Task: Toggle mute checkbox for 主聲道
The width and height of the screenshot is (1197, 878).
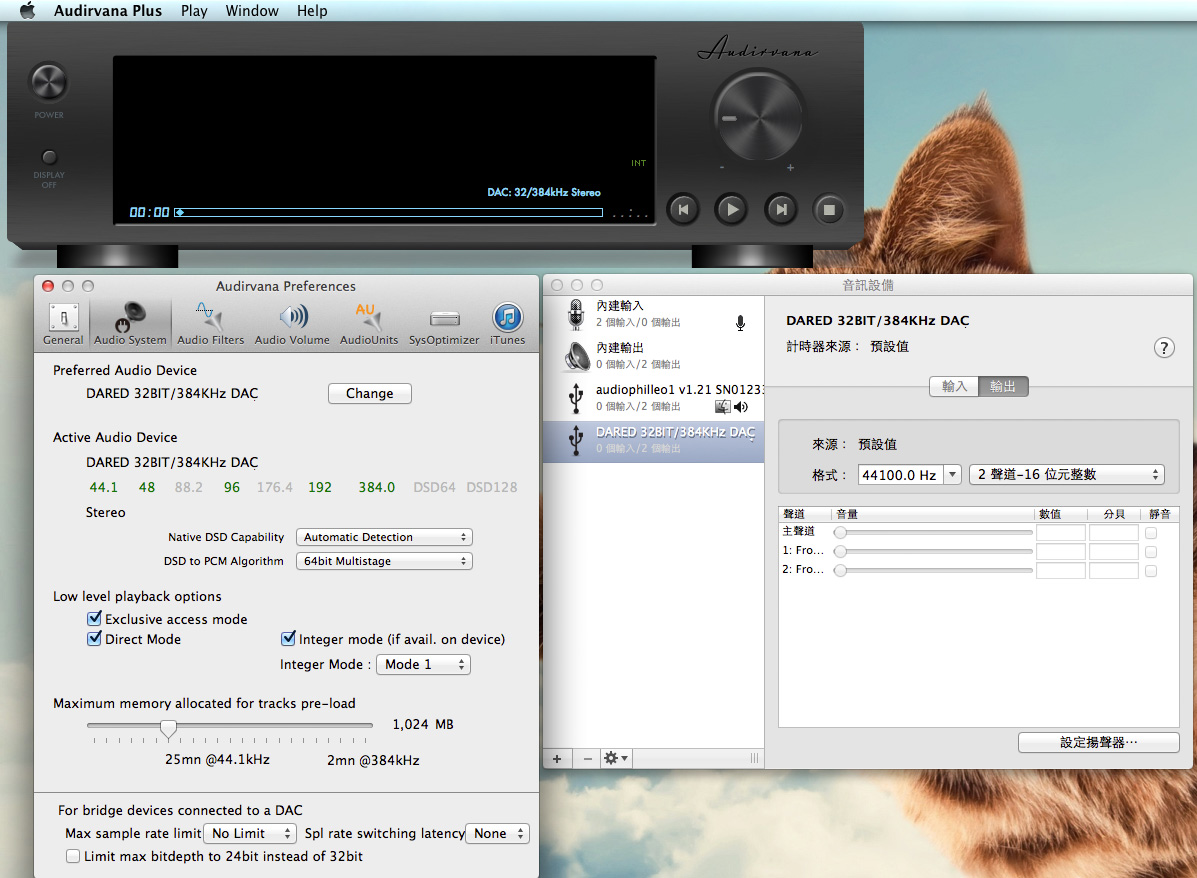Action: coord(1151,532)
